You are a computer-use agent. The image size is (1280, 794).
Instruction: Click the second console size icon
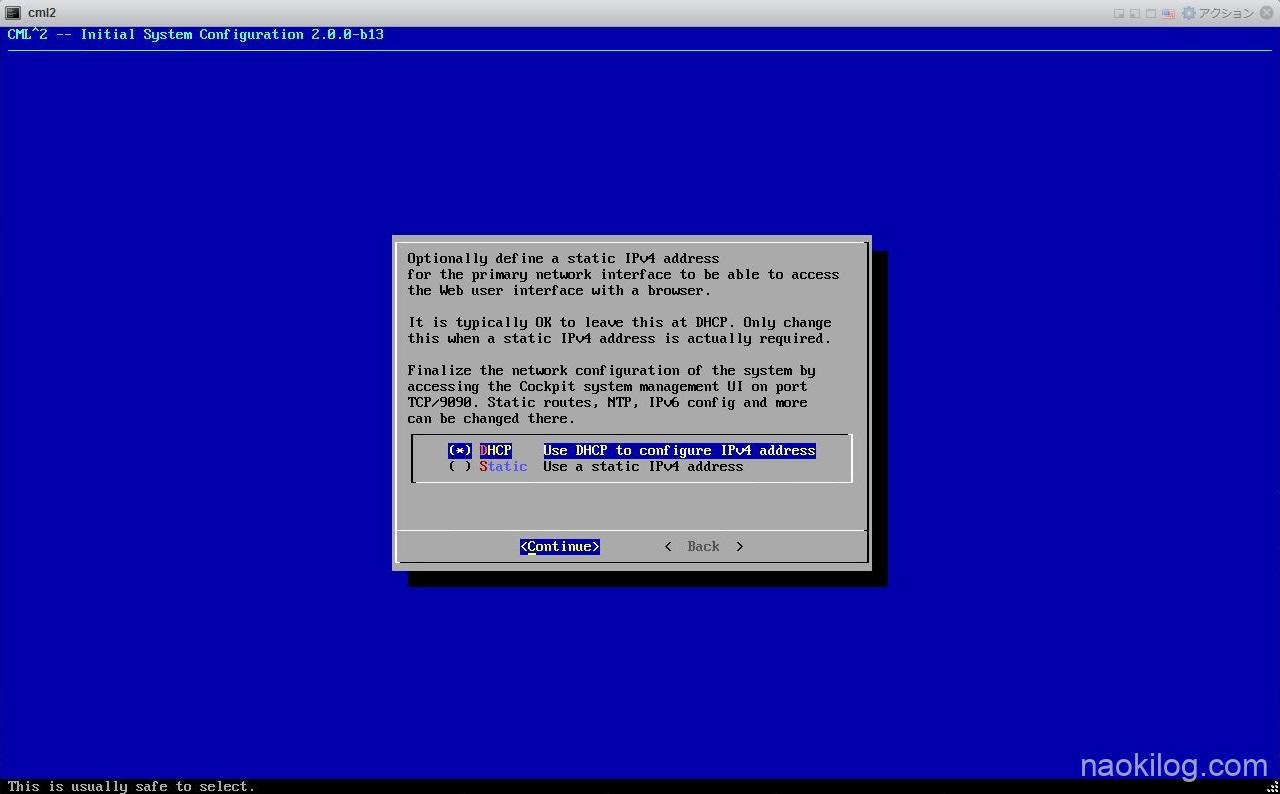1135,13
